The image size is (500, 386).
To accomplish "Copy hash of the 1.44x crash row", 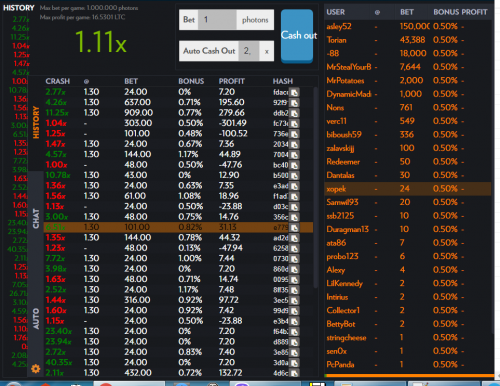I will (294, 300).
